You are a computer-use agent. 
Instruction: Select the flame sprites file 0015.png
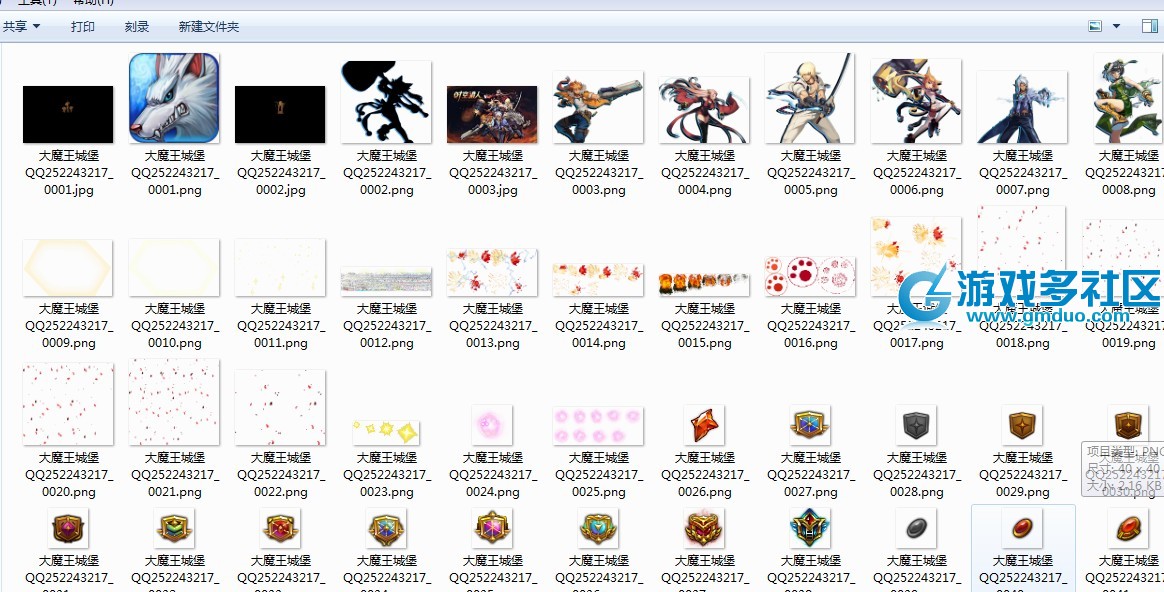[x=704, y=284]
